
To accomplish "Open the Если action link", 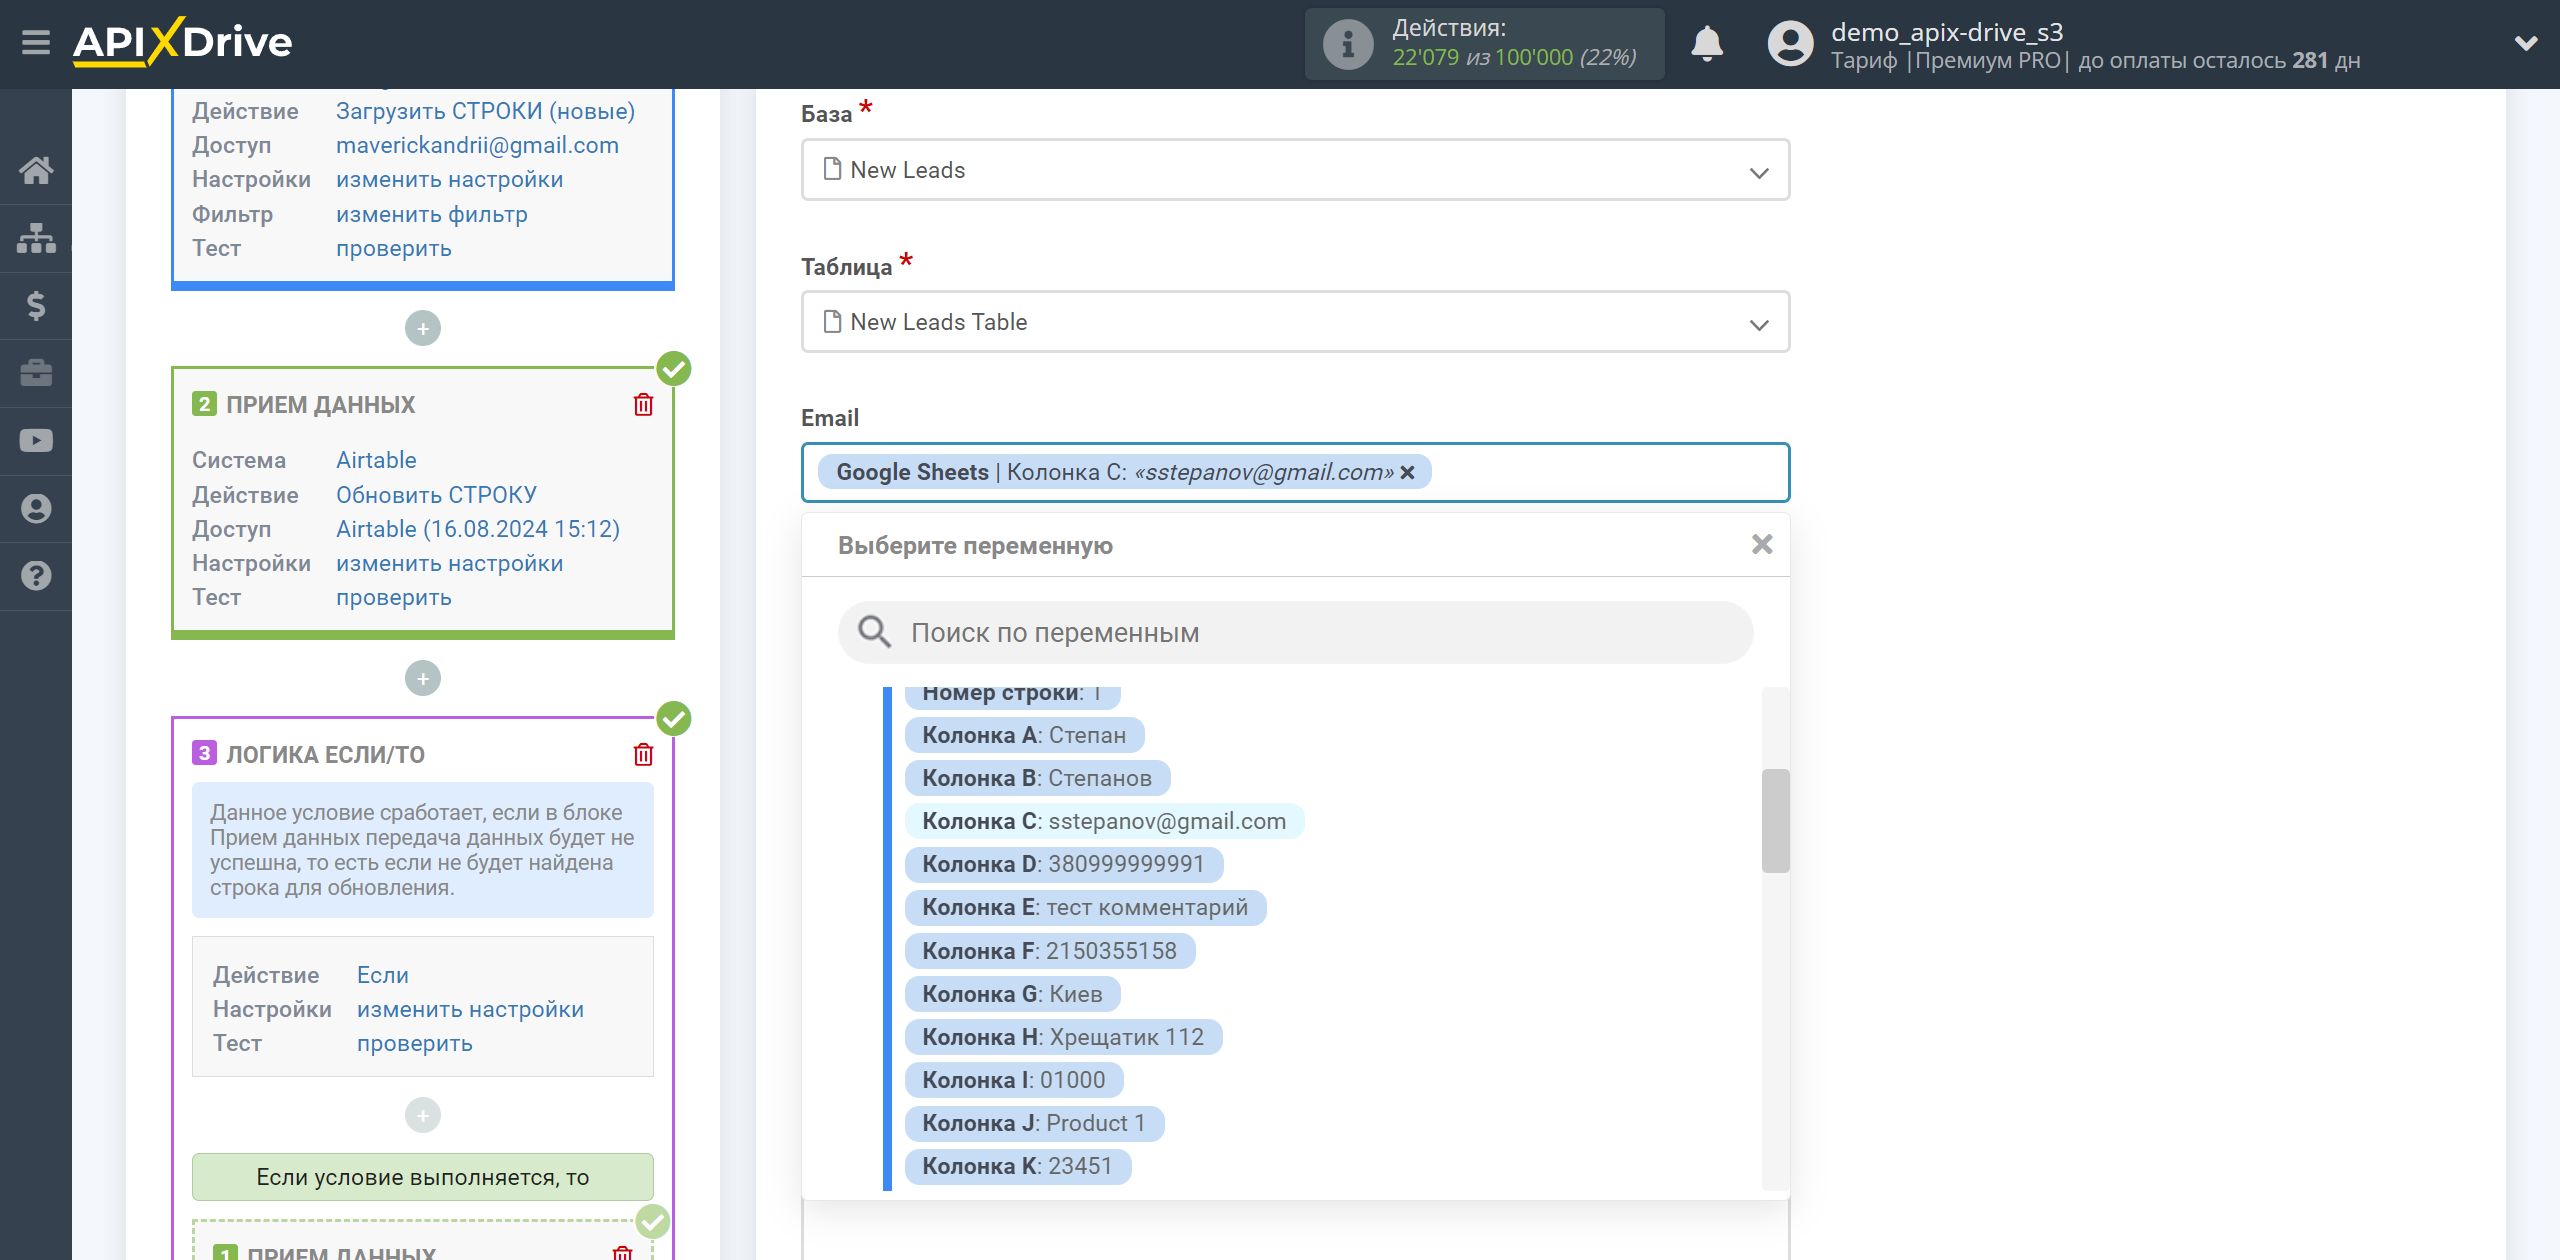I will coord(382,975).
